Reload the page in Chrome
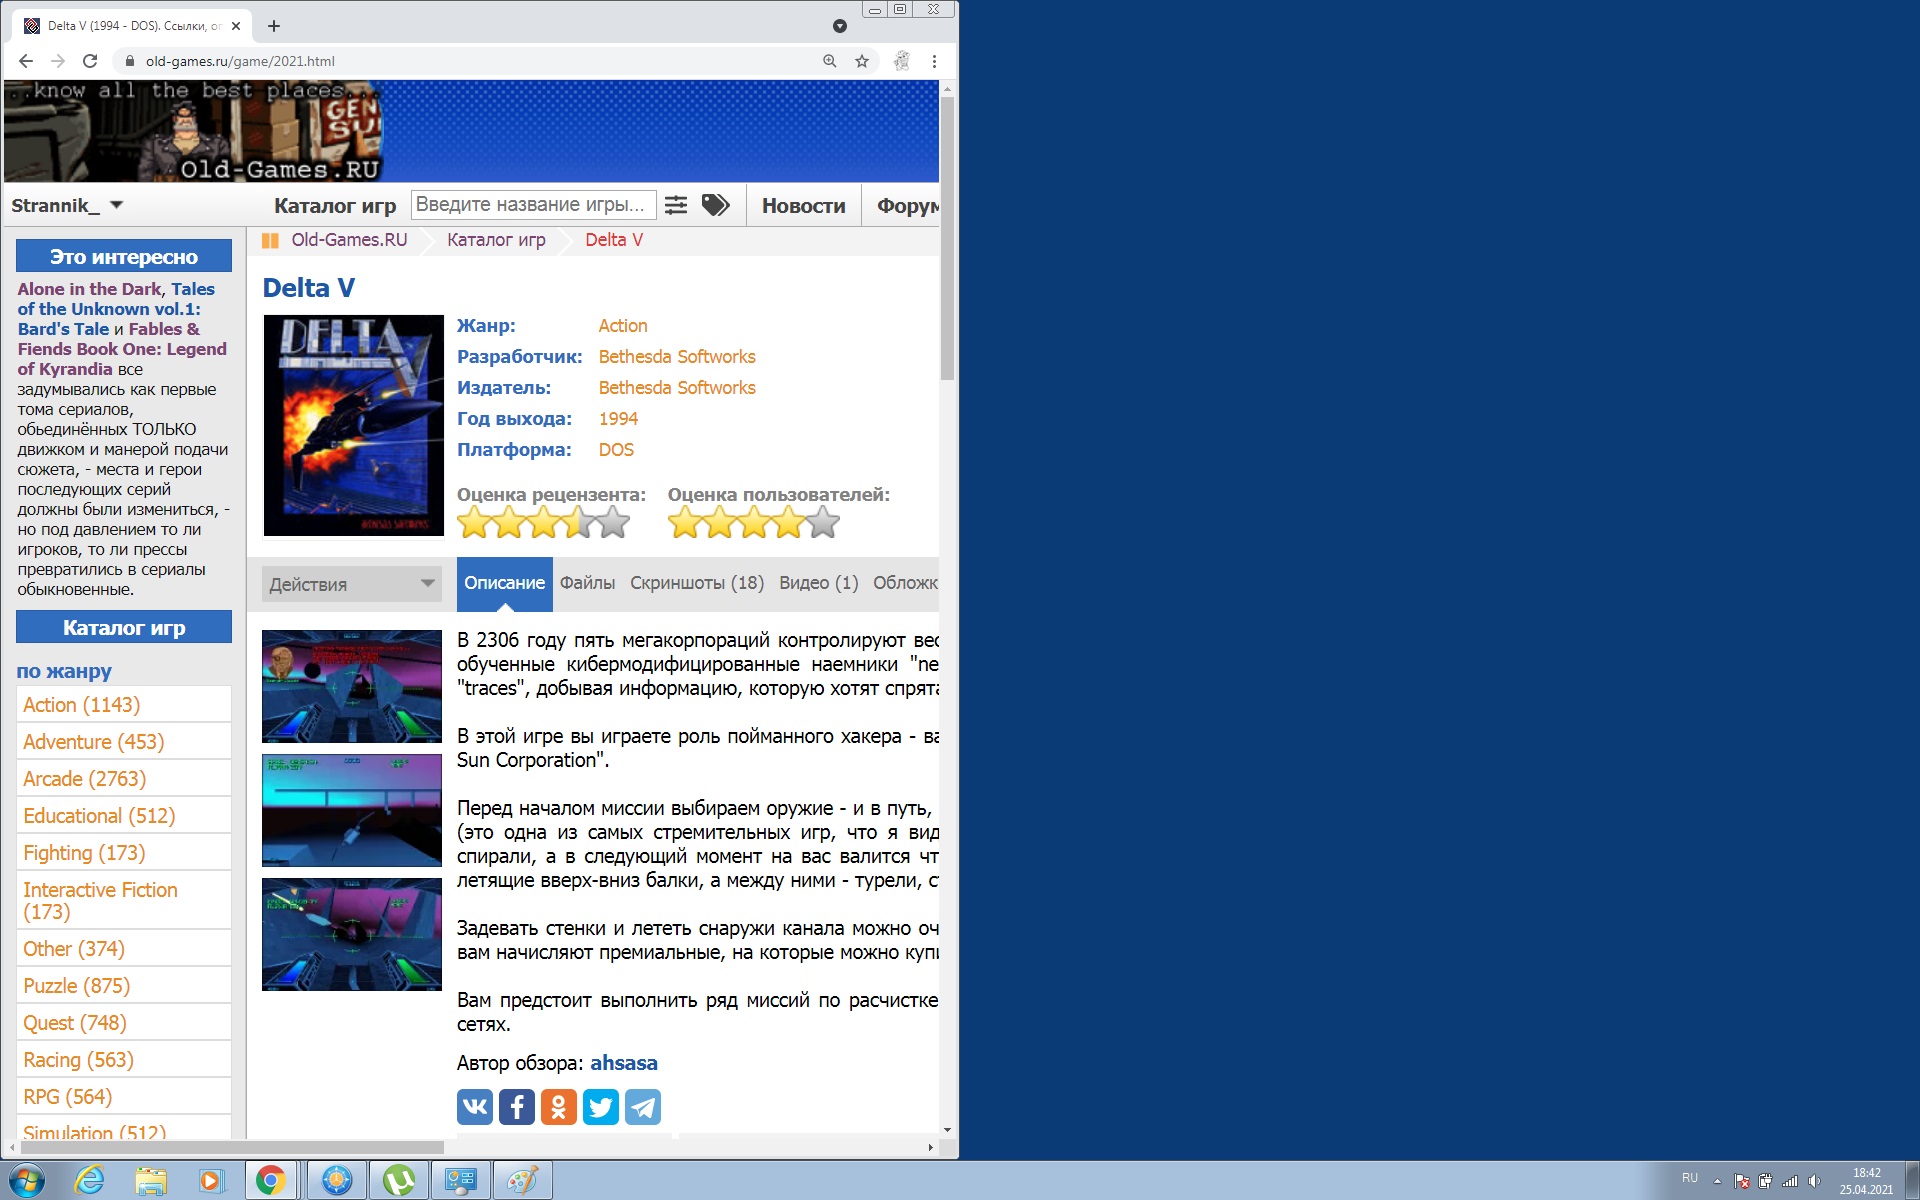 pyautogui.click(x=90, y=61)
